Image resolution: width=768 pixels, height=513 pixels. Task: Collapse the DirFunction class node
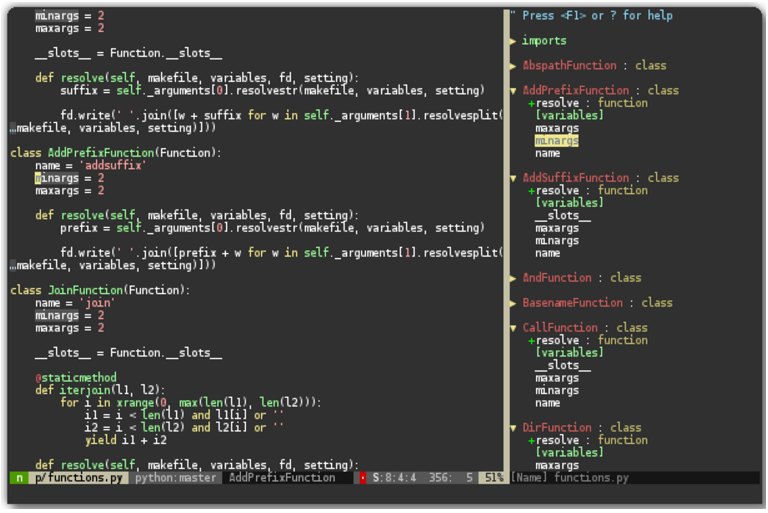point(513,428)
